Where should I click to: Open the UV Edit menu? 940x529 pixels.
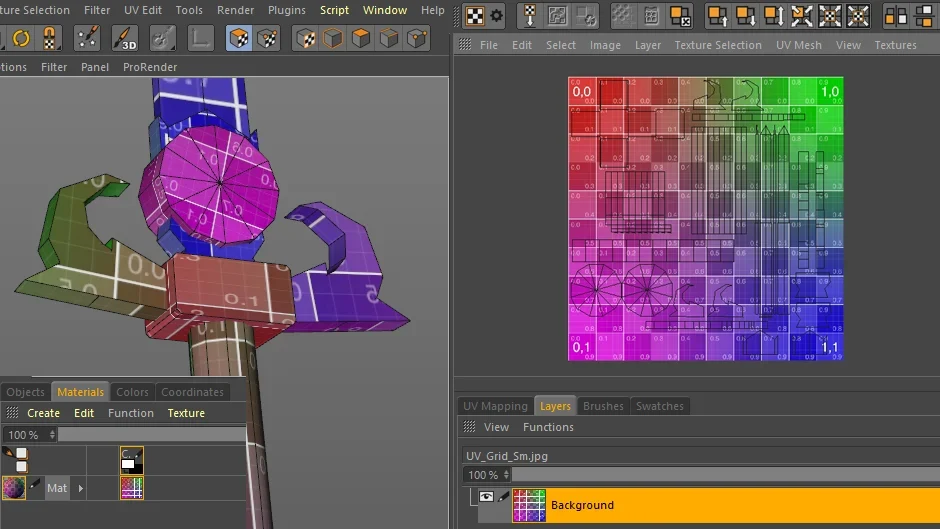click(x=143, y=10)
